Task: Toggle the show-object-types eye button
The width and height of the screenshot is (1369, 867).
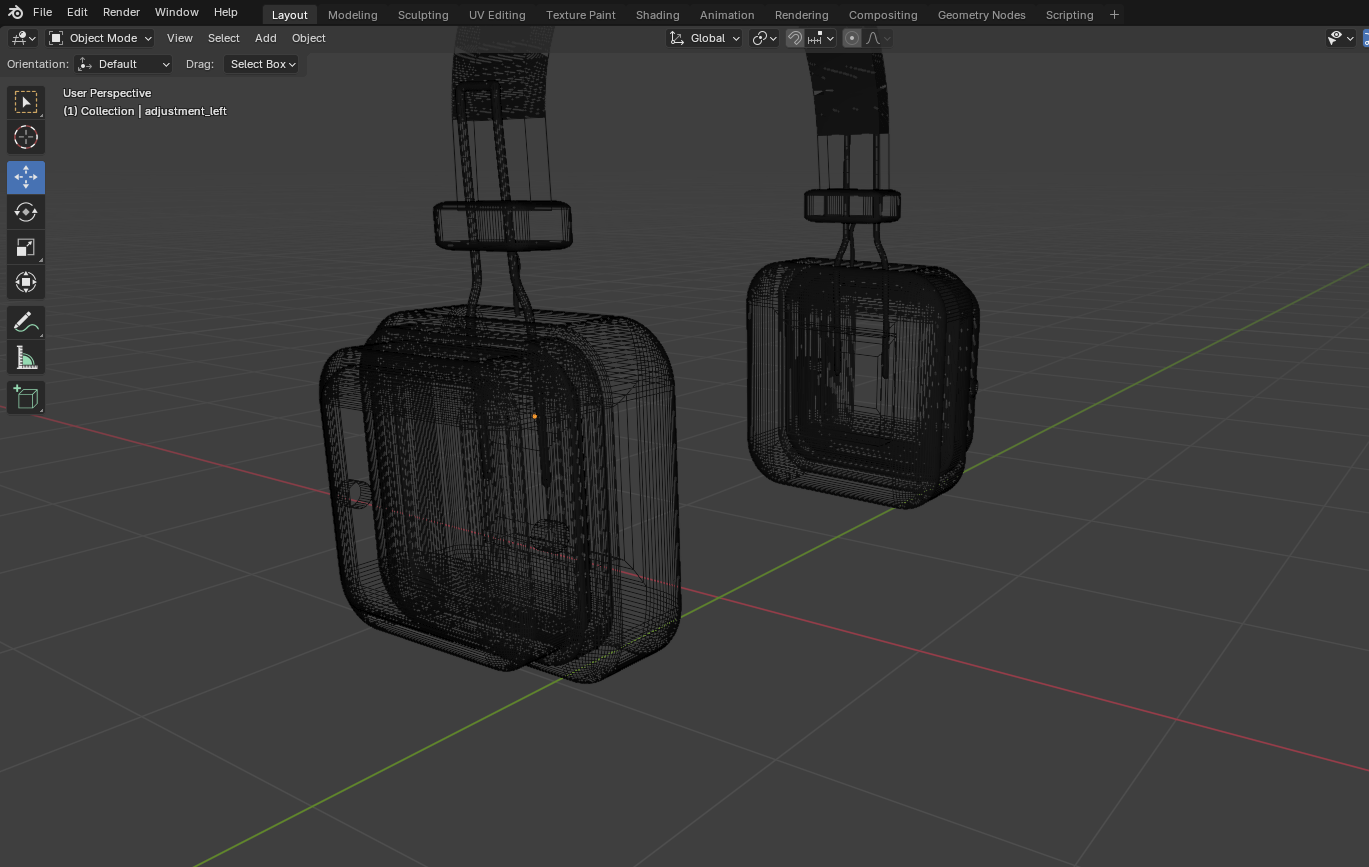Action: (x=1335, y=37)
